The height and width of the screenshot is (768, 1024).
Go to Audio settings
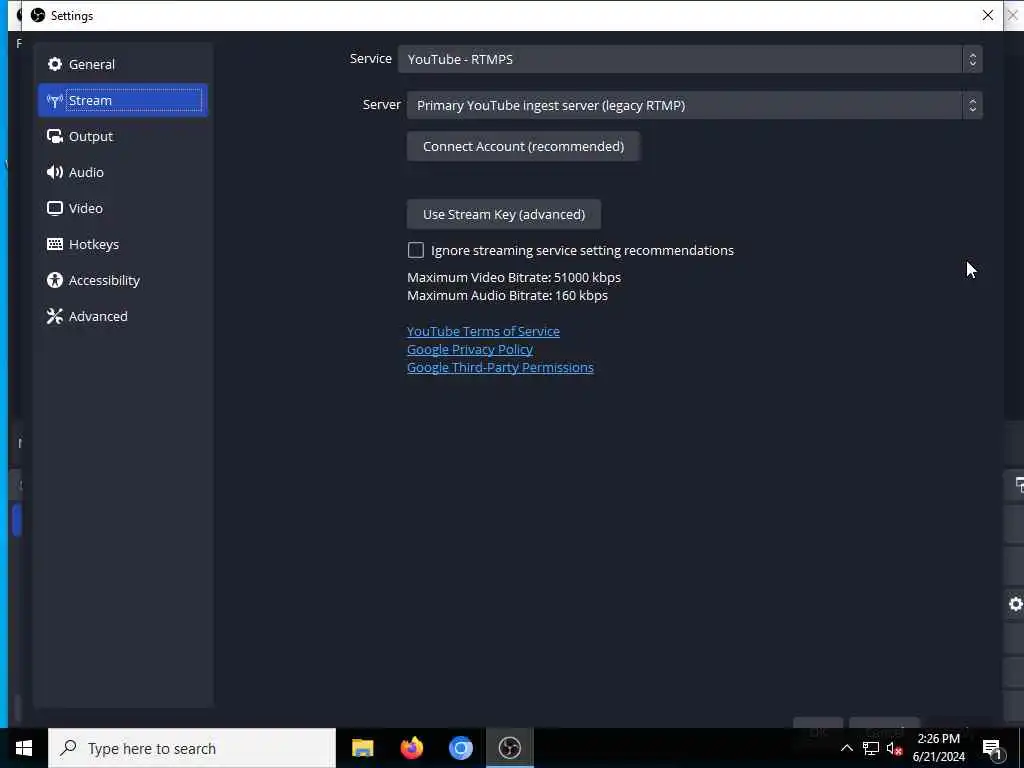point(123,172)
